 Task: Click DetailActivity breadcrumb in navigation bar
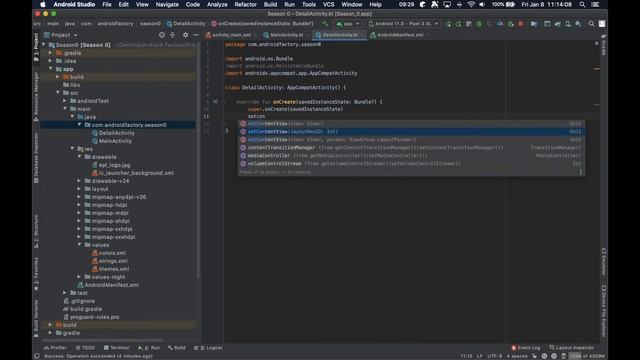(186, 24)
